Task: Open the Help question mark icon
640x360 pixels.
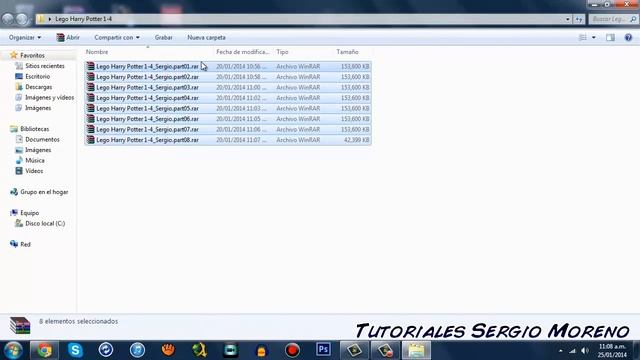Action: (628, 38)
